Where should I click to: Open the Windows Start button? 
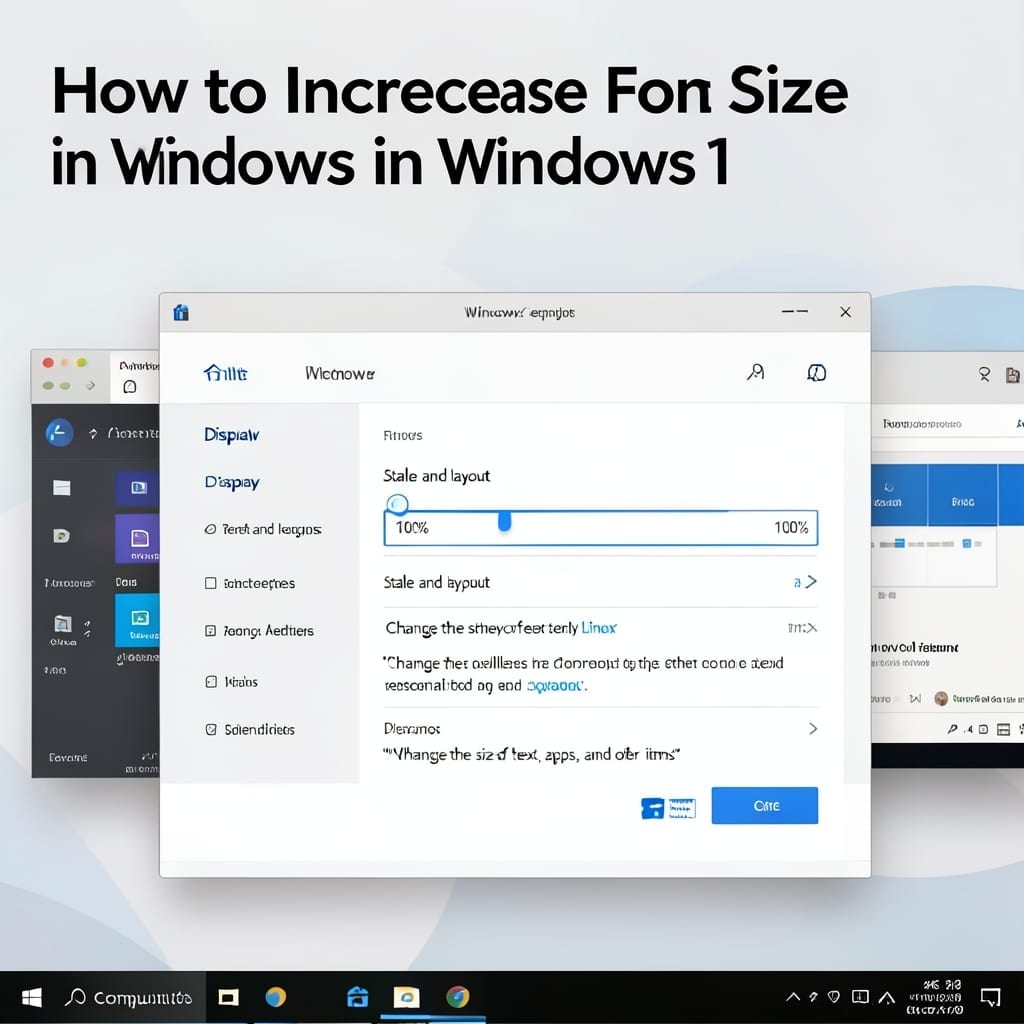click(x=31, y=997)
